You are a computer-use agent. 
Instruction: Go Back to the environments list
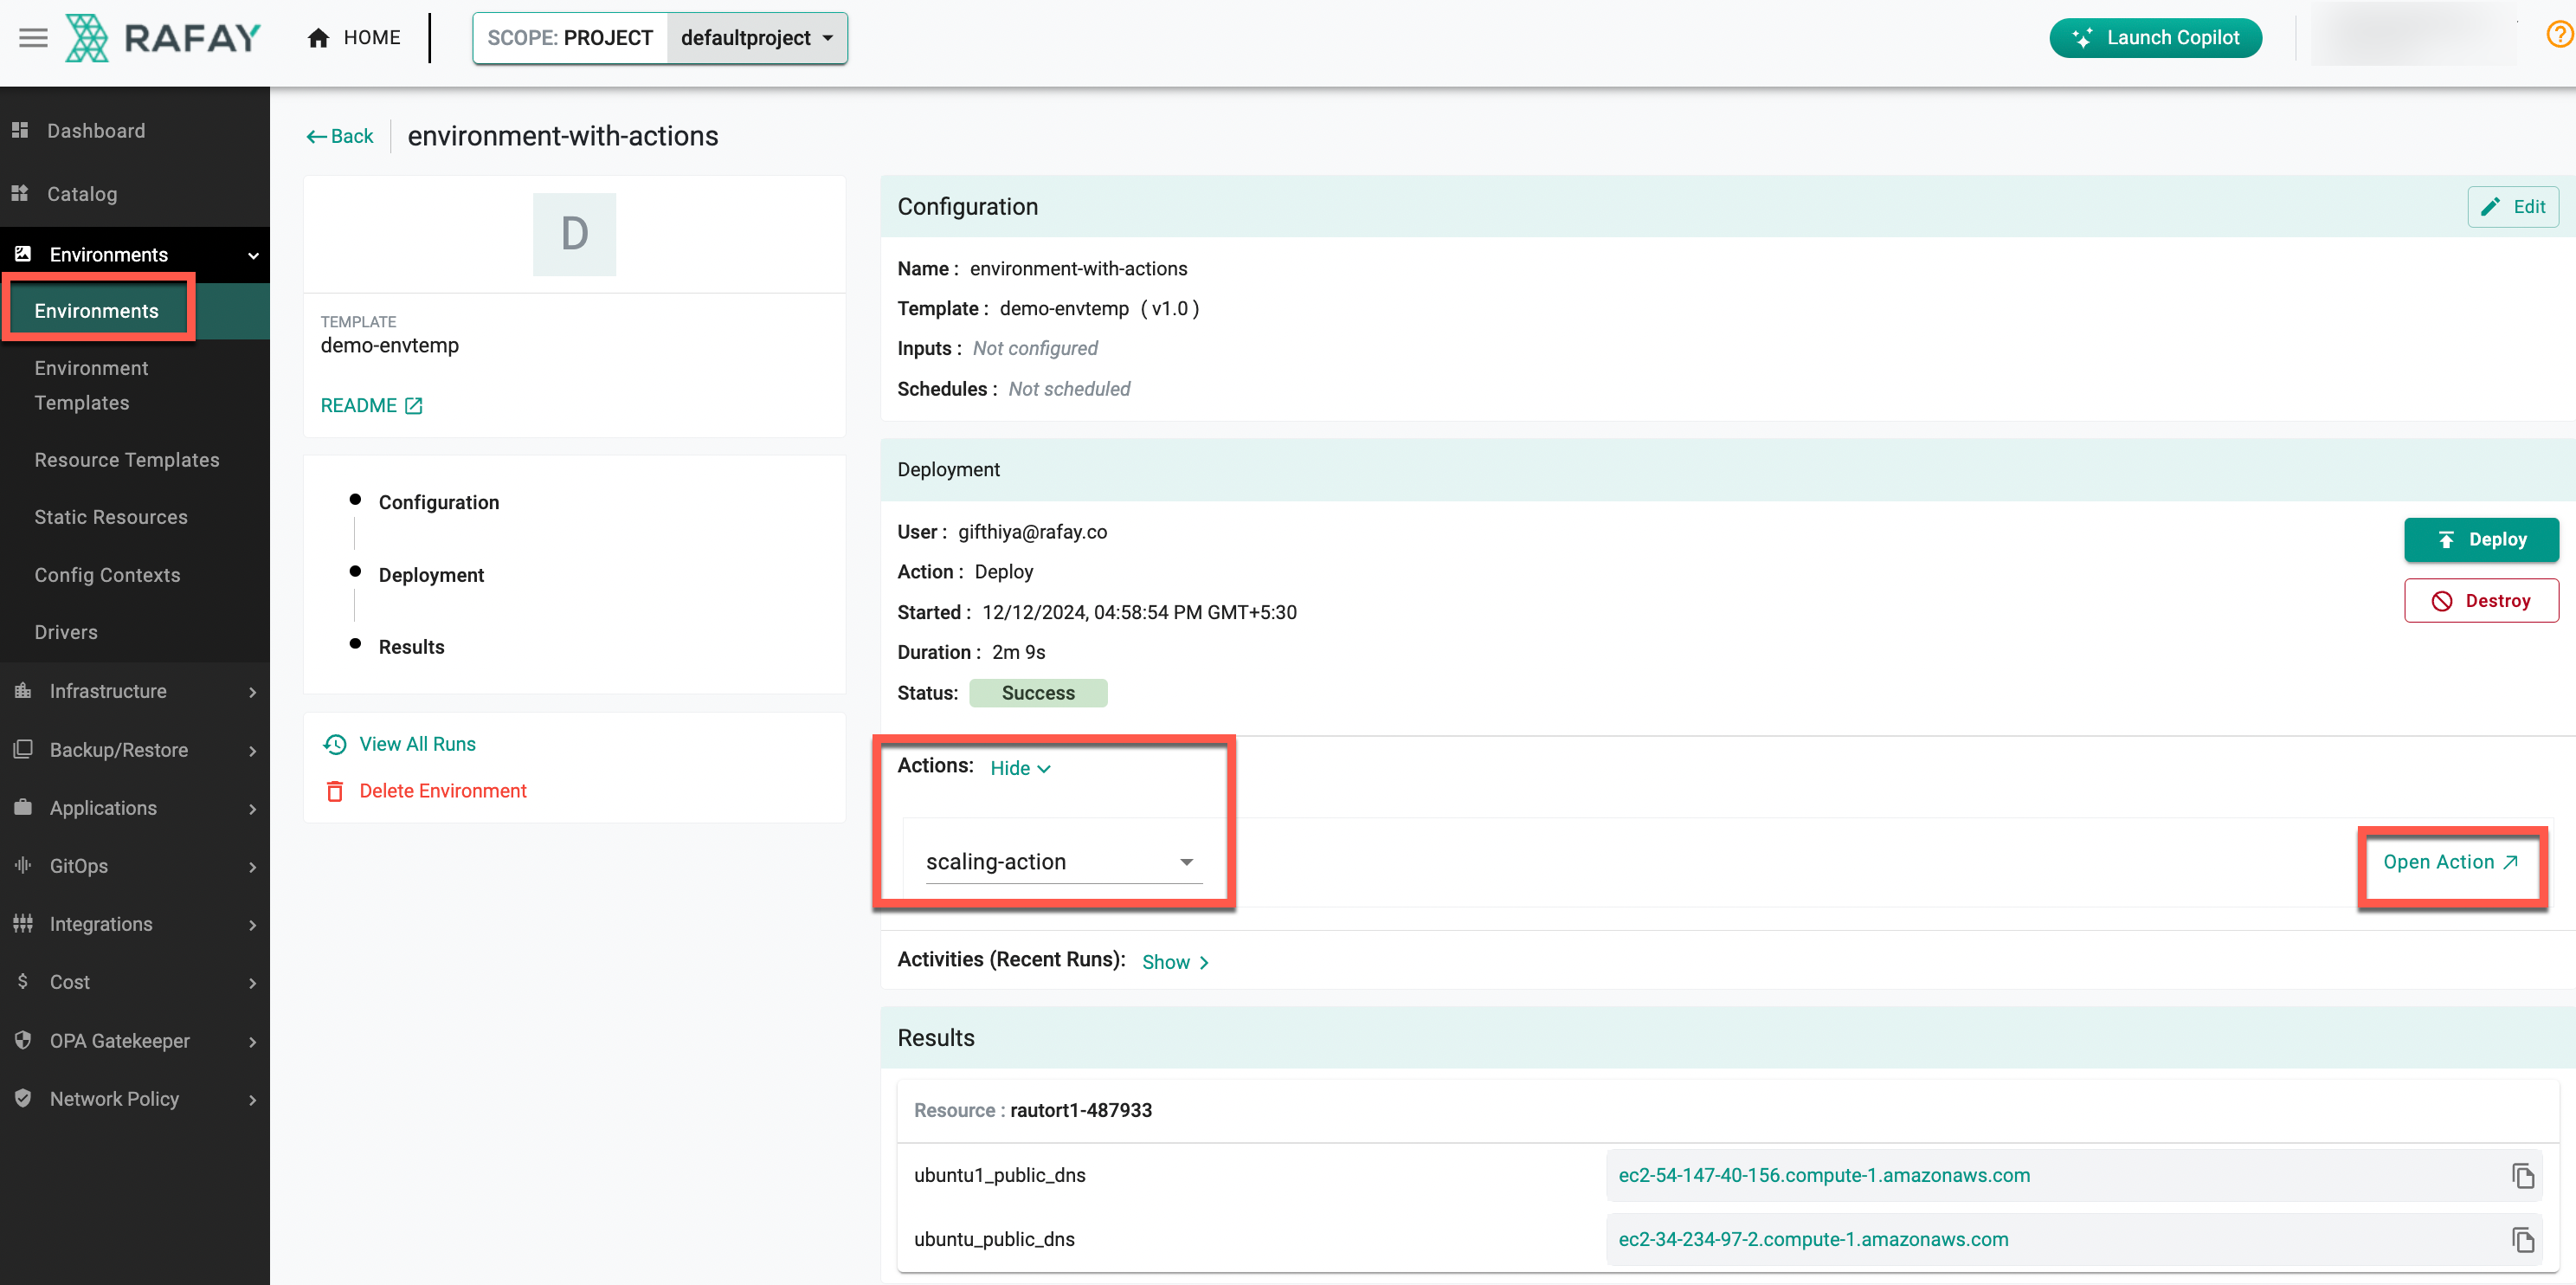340,136
